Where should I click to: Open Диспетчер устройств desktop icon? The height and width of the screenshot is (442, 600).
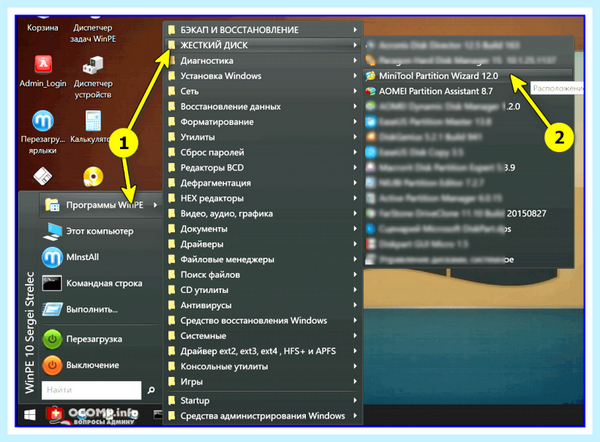pos(93,78)
